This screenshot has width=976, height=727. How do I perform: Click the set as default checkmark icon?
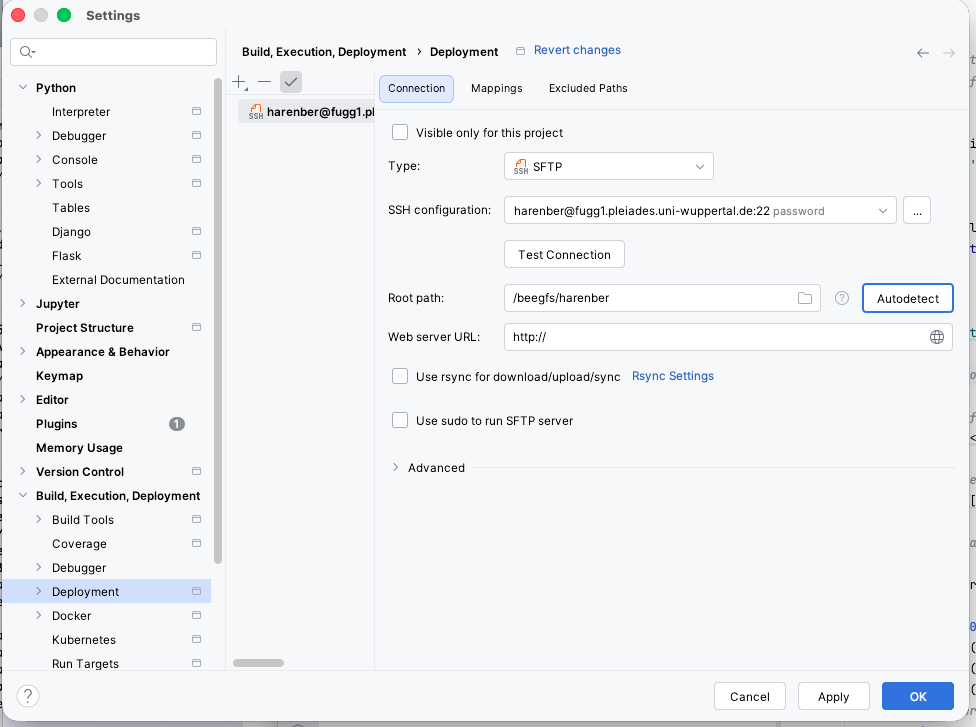tap(291, 82)
